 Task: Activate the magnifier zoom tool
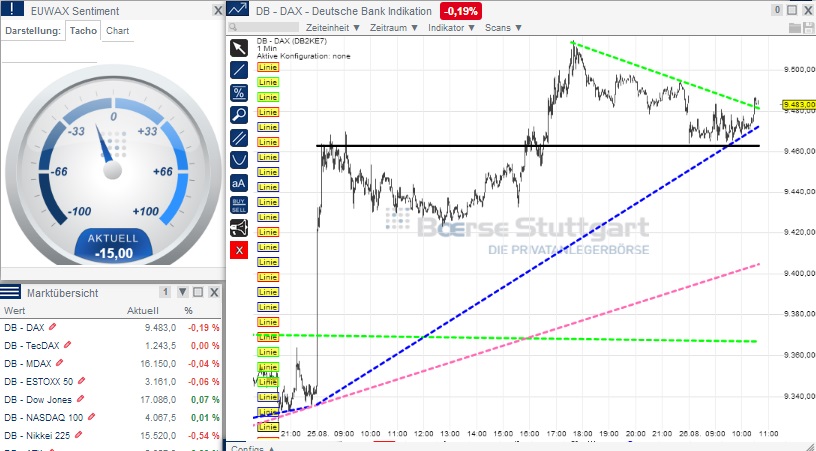coord(239,115)
